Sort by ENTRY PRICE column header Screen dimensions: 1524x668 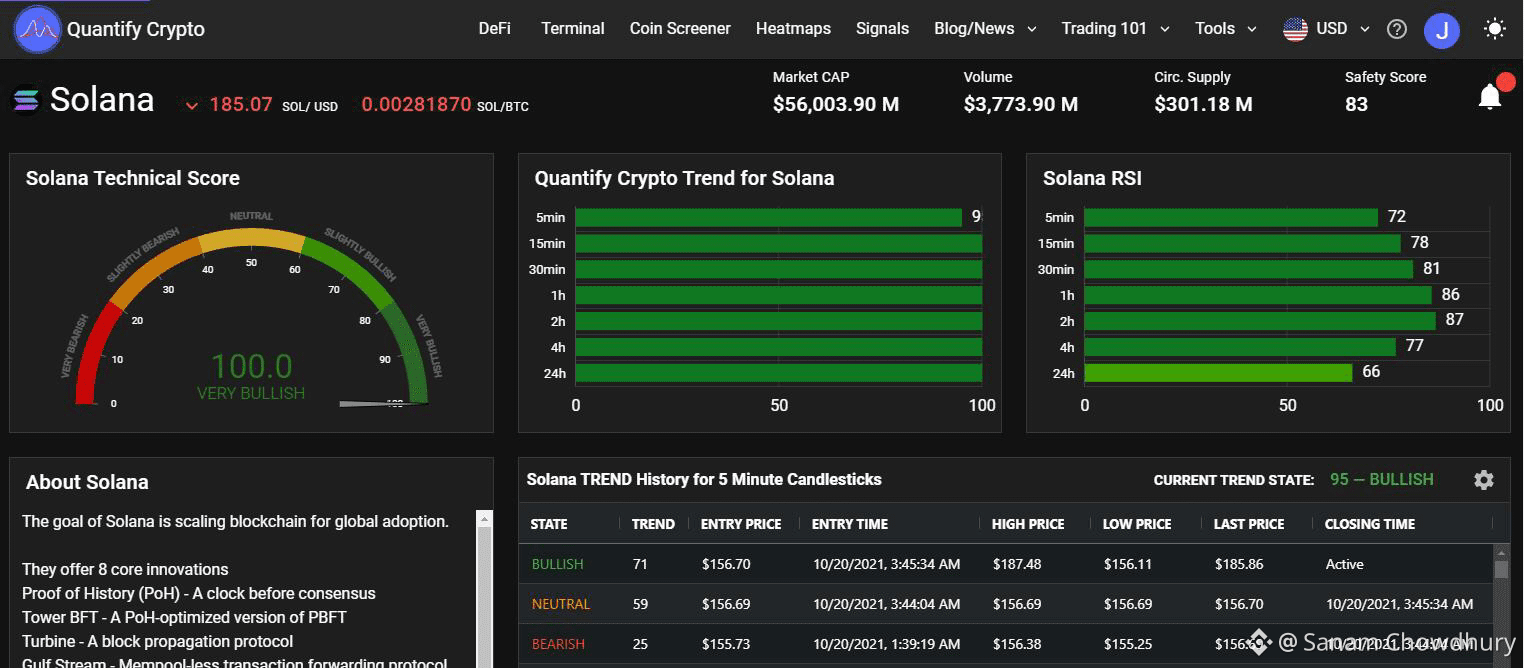(x=741, y=524)
